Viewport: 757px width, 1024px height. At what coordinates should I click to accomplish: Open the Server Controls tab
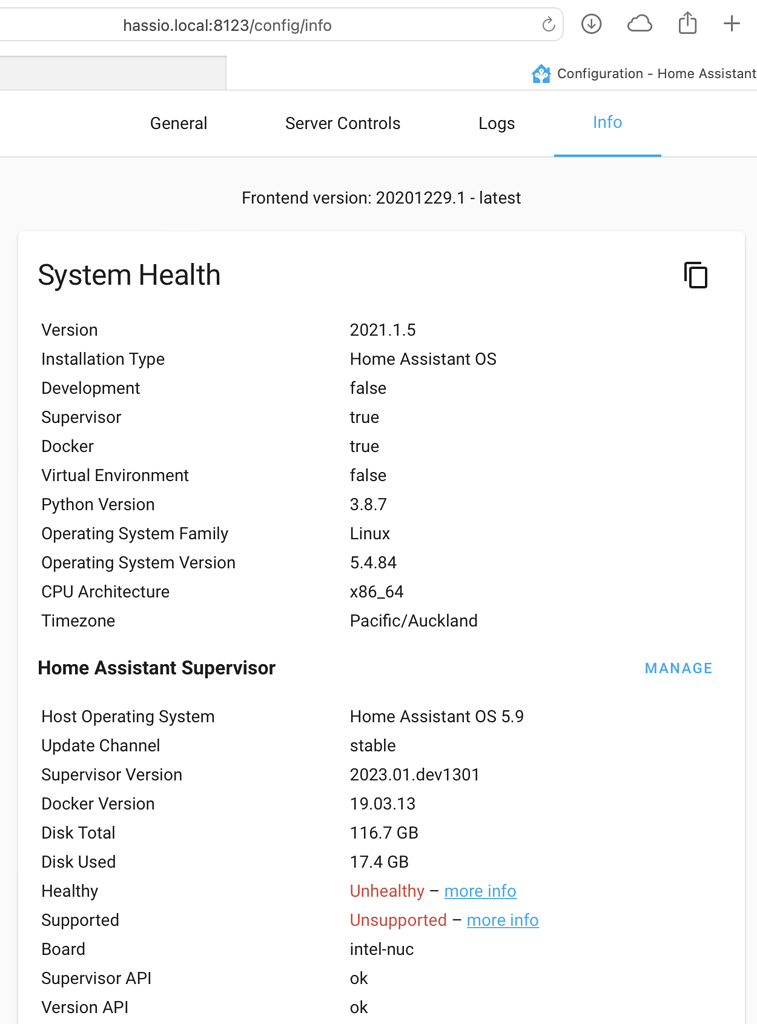pyautogui.click(x=342, y=123)
